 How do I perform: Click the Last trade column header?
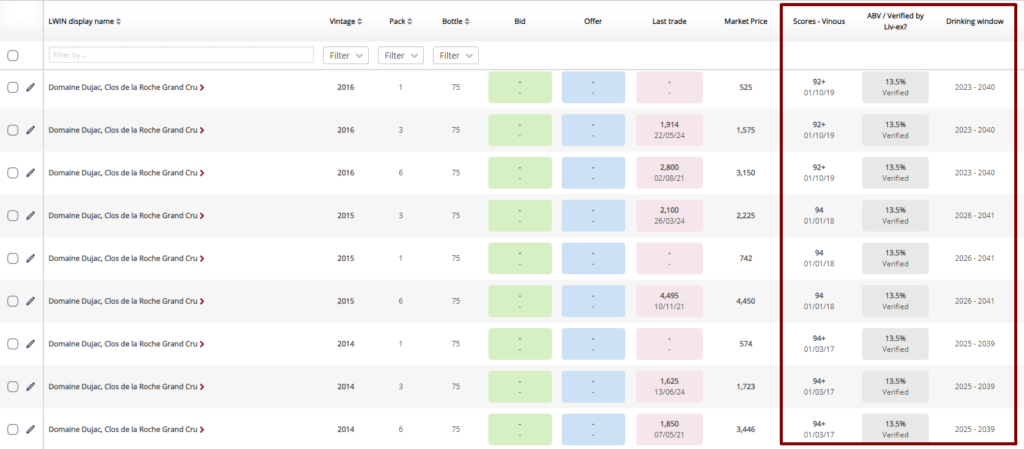669,22
